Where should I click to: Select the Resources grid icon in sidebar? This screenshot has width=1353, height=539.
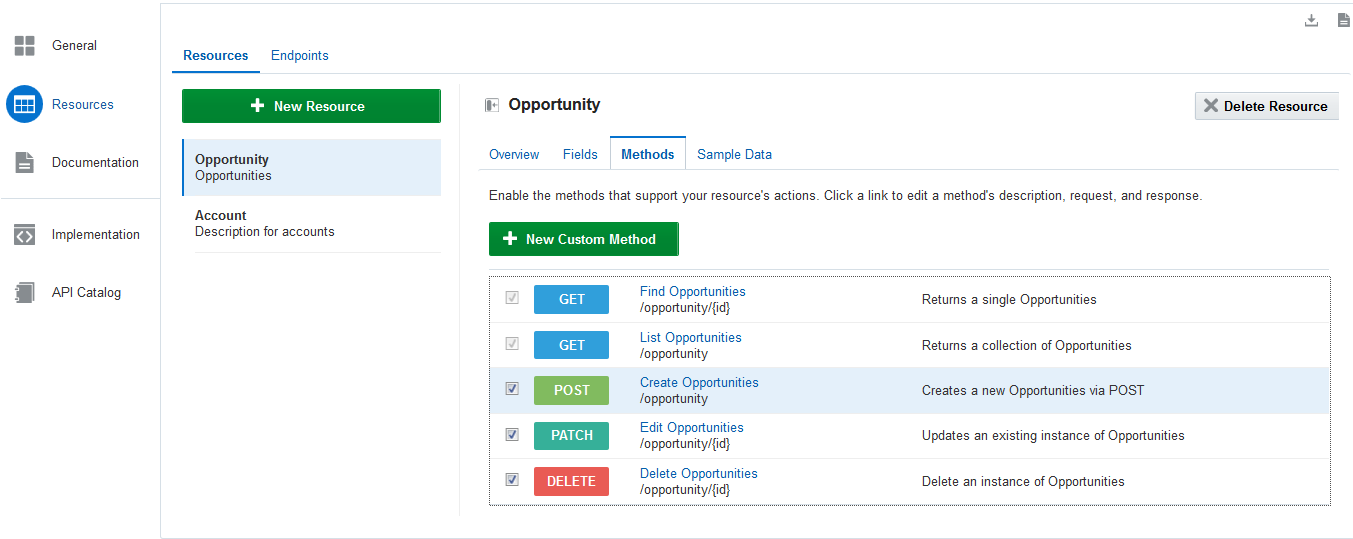pos(25,104)
